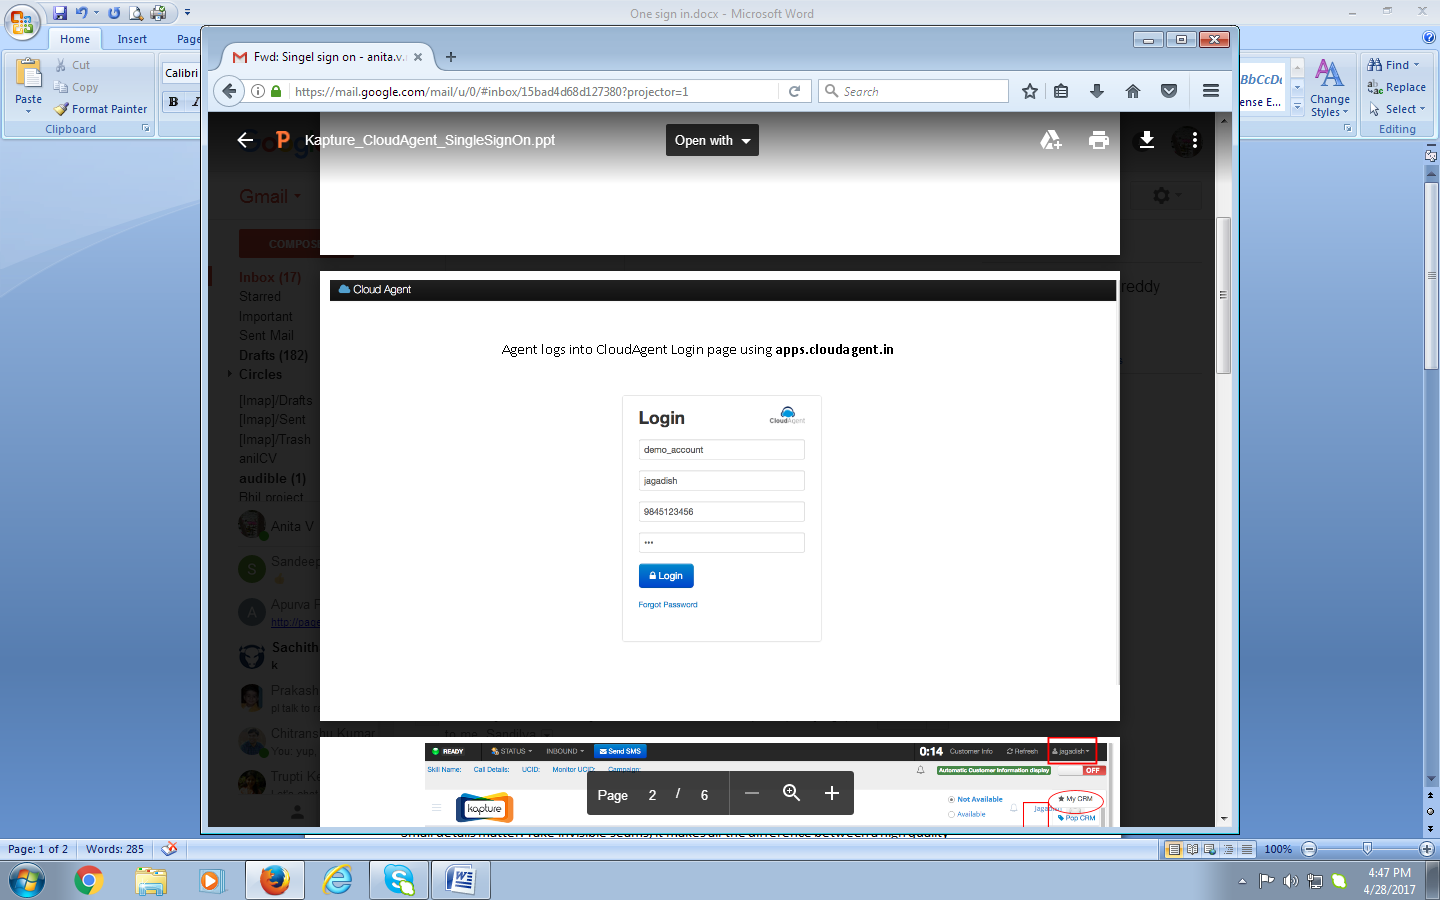
Task: Click the mail.google.com URL field
Action: click(x=535, y=91)
